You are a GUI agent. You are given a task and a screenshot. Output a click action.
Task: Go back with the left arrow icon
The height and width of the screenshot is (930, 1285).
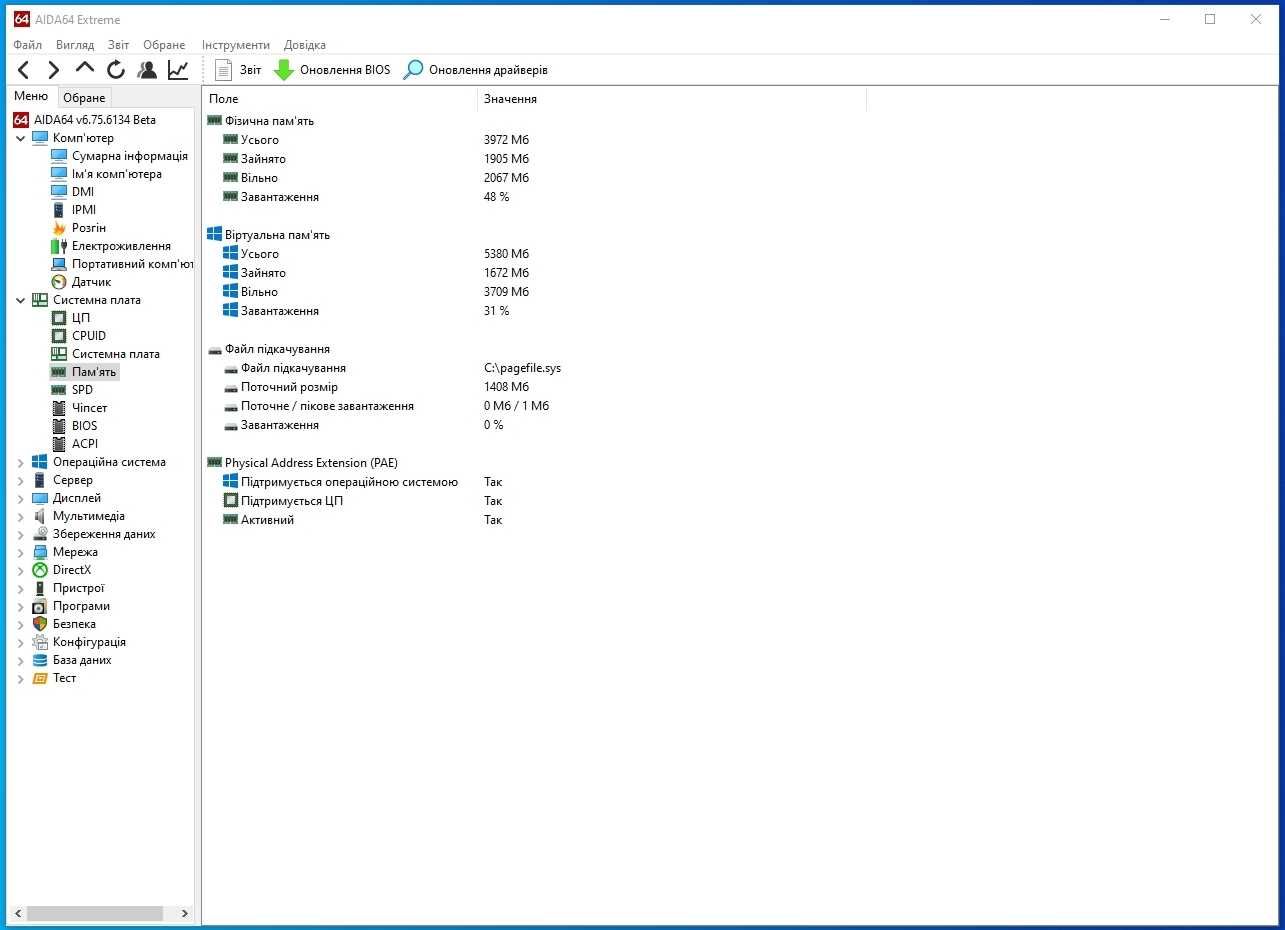click(24, 70)
